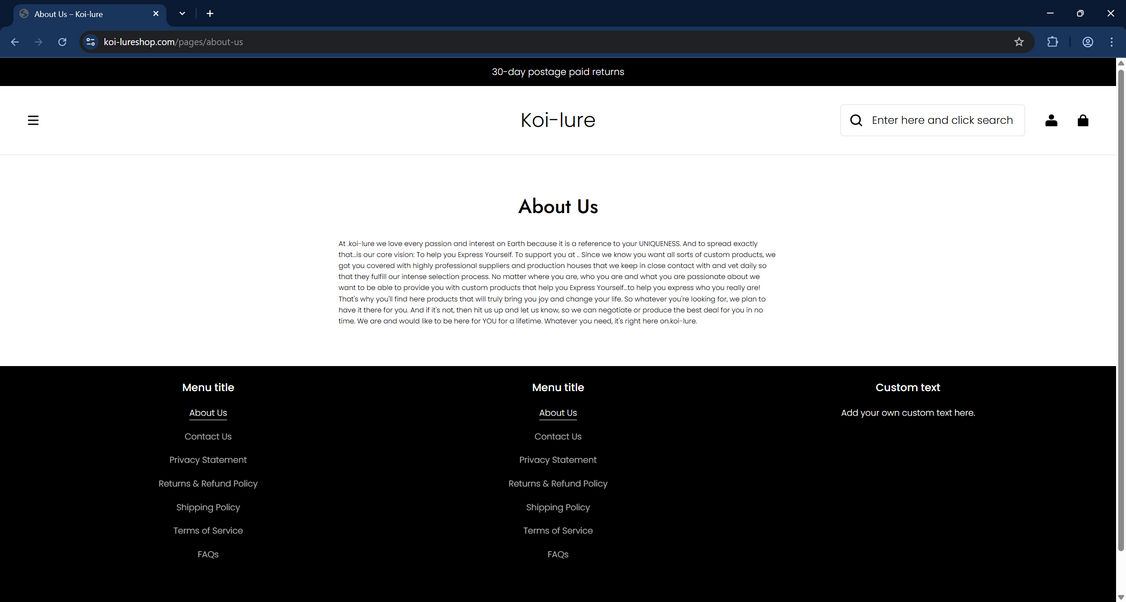Bookmark this page with the star
The image size is (1126, 602).
(1018, 42)
